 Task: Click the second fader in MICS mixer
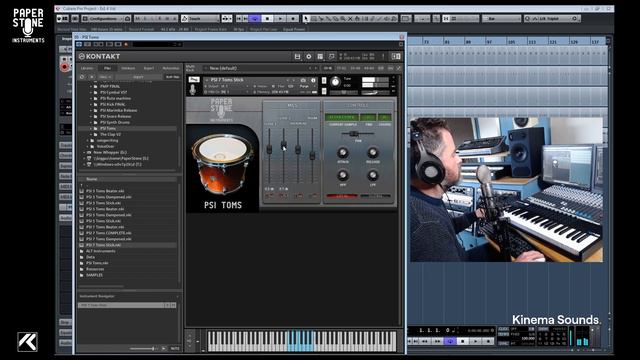coord(283,144)
